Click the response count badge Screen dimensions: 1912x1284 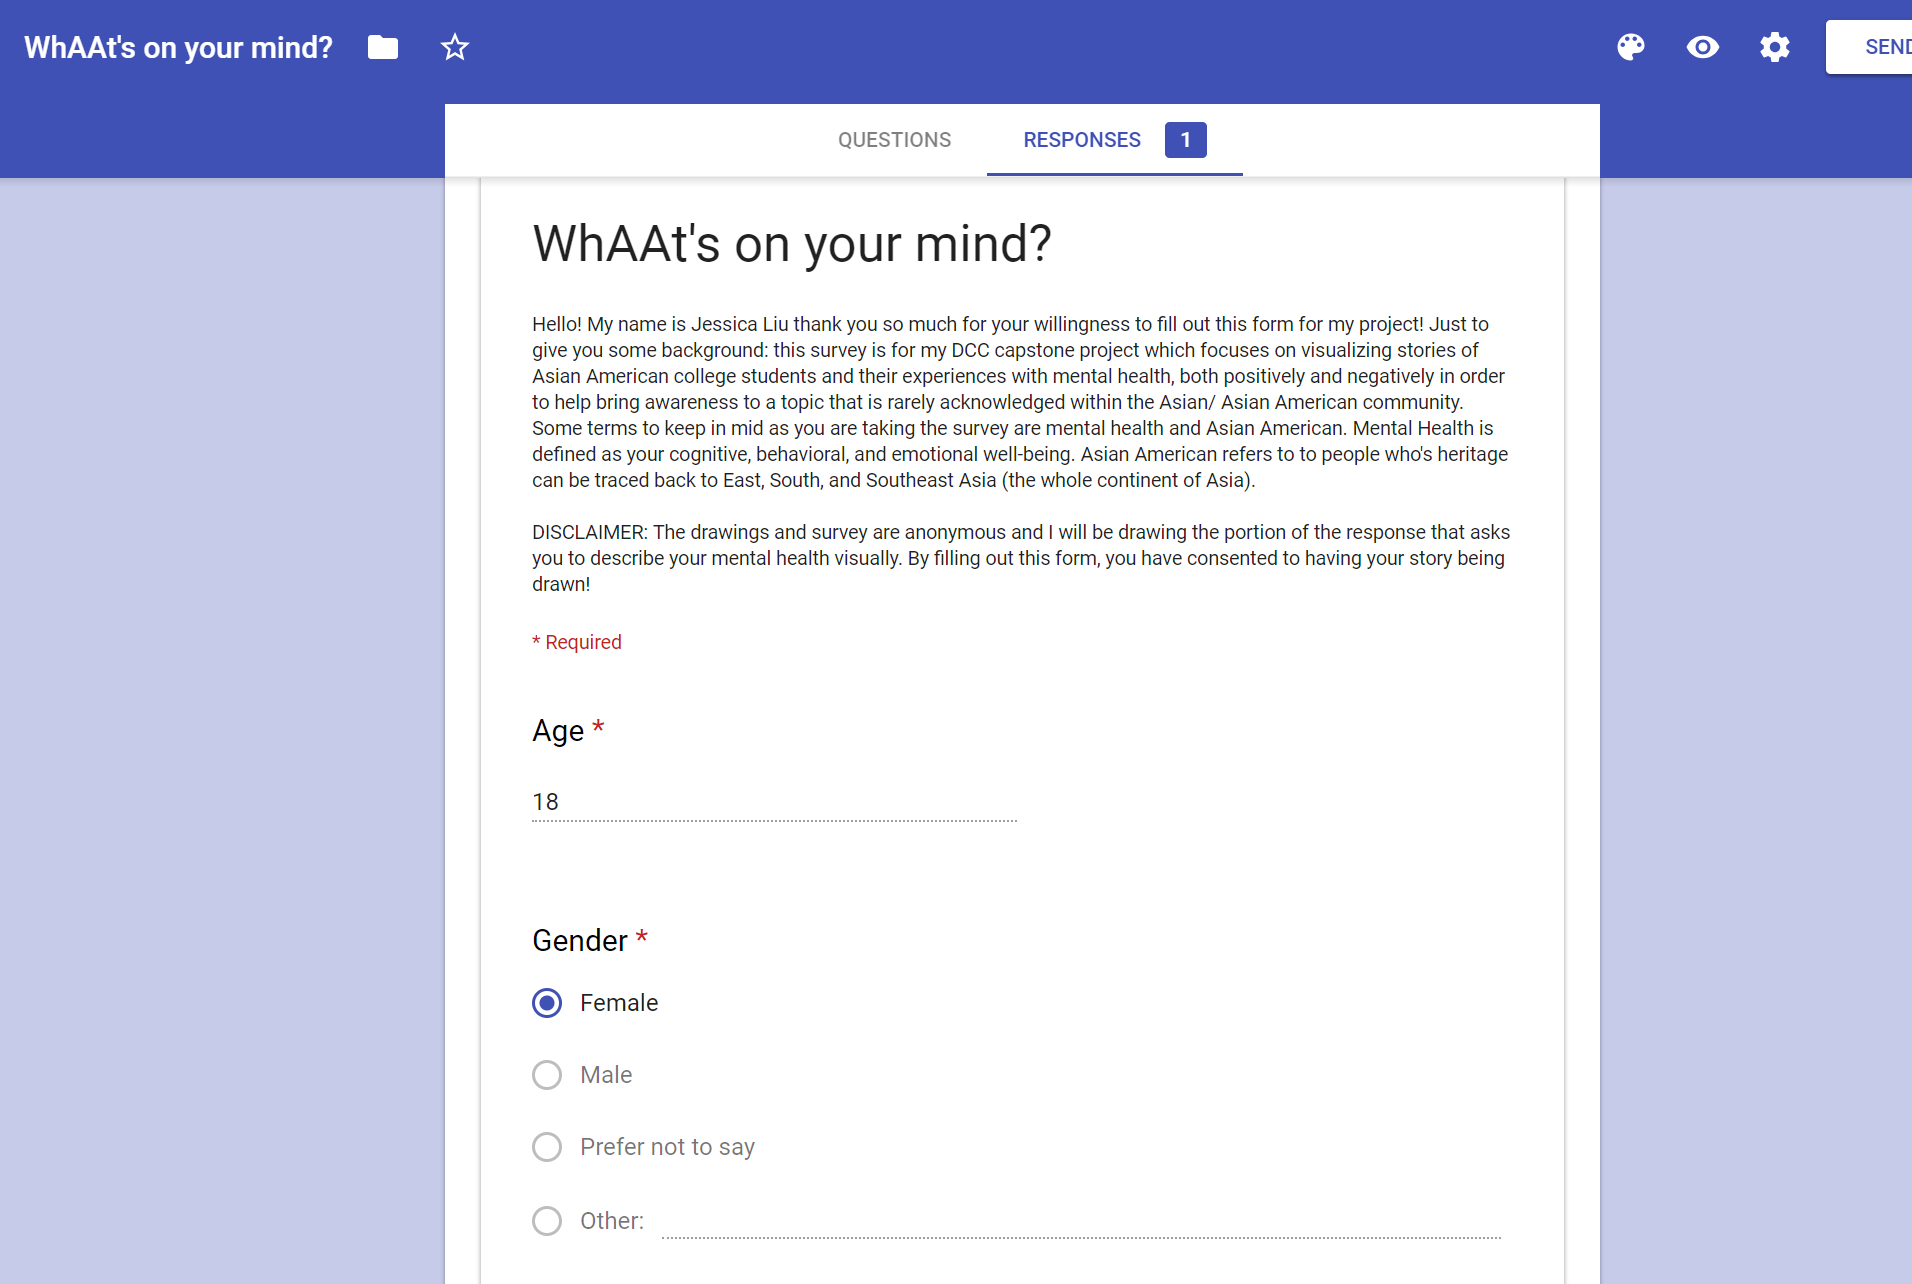1185,140
